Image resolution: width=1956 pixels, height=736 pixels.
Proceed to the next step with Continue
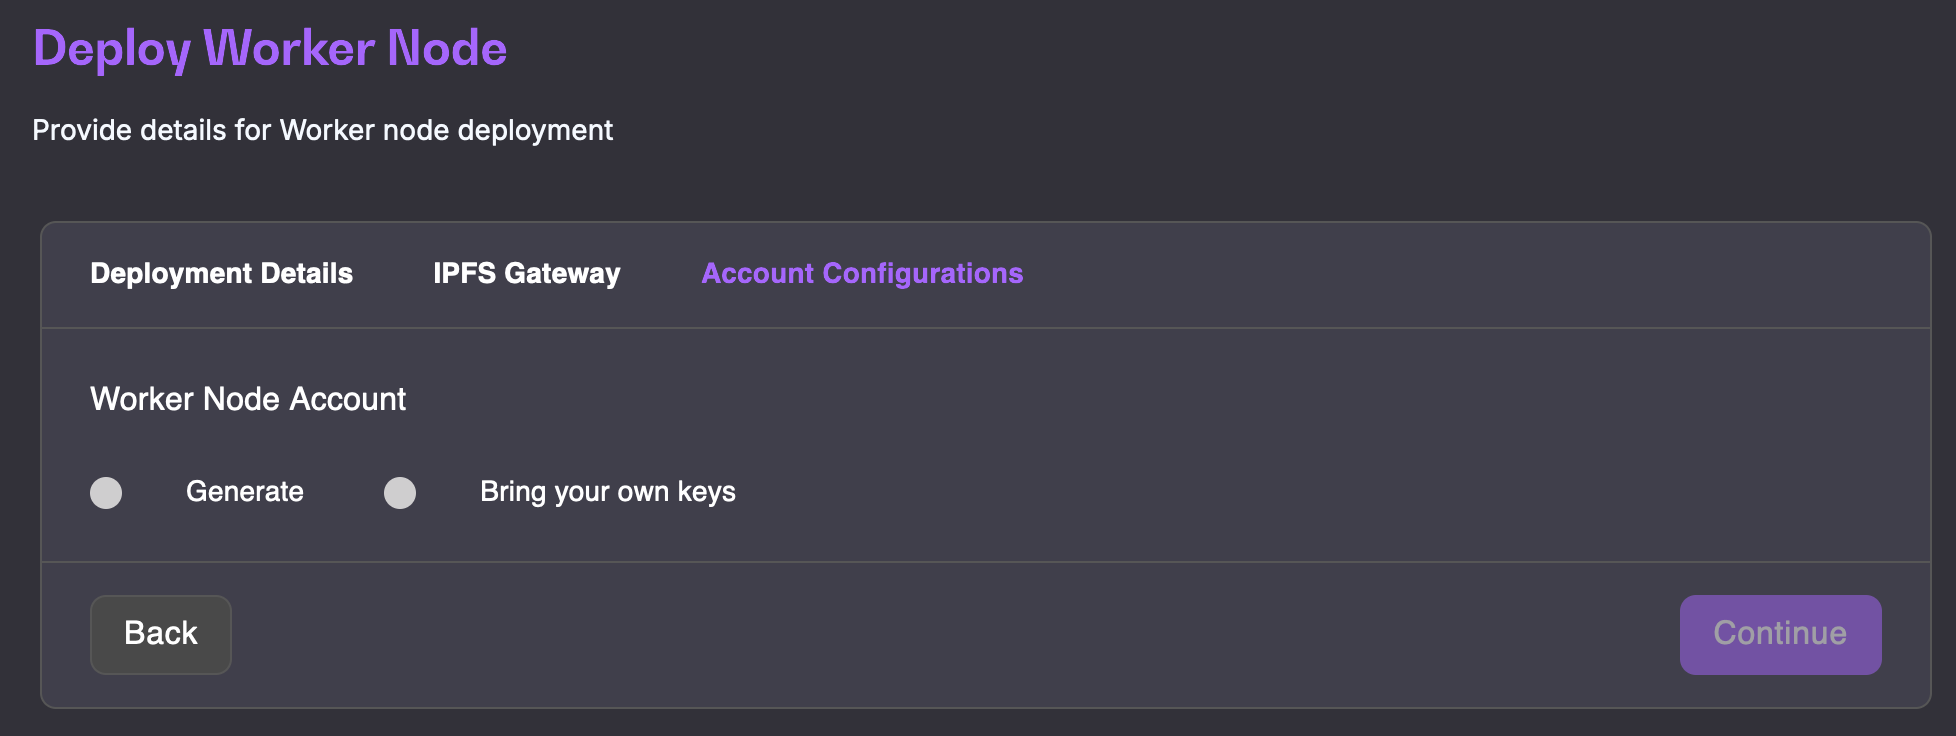coord(1779,634)
